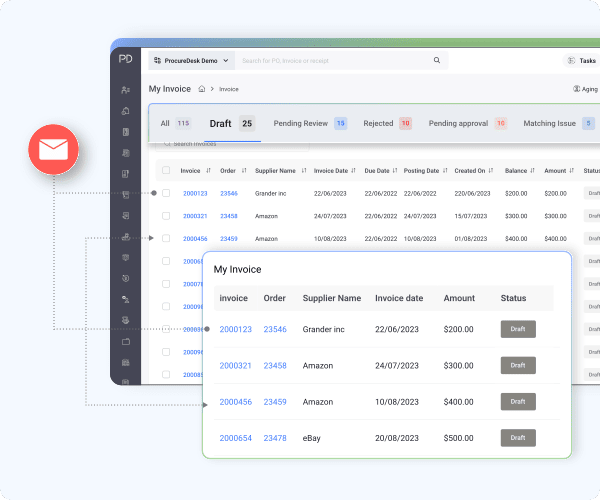
Task: Check the box for invoice 2000321
Action: coord(166,216)
